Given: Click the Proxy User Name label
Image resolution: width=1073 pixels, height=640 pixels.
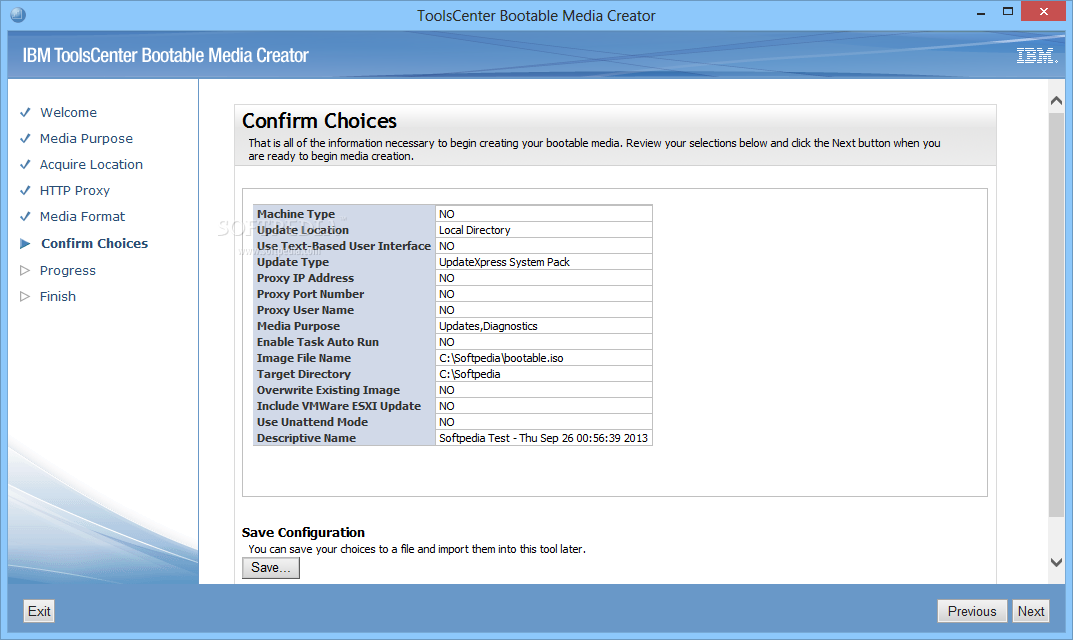Looking at the screenshot, I should (305, 310).
